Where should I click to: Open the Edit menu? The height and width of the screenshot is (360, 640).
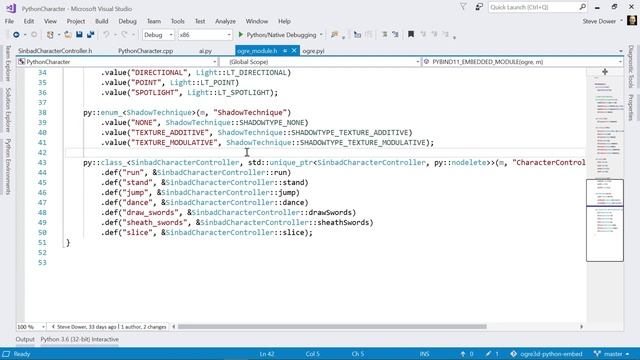[x=29, y=21]
